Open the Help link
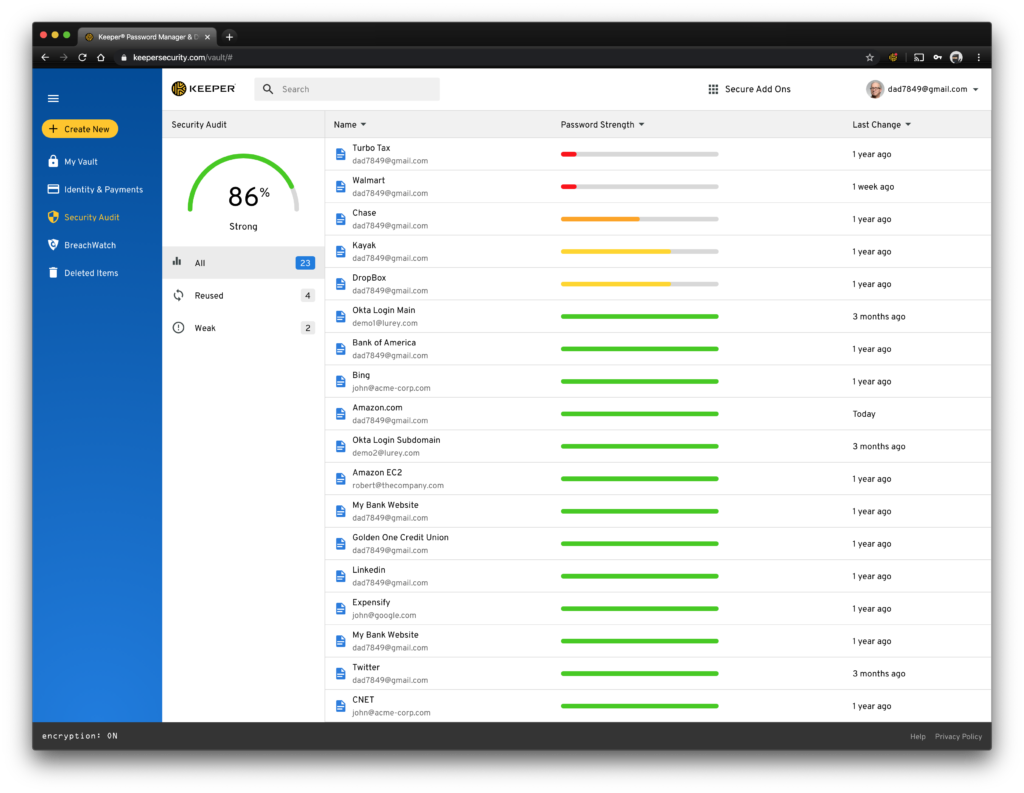Viewport: 1024px width, 793px height. [x=918, y=736]
